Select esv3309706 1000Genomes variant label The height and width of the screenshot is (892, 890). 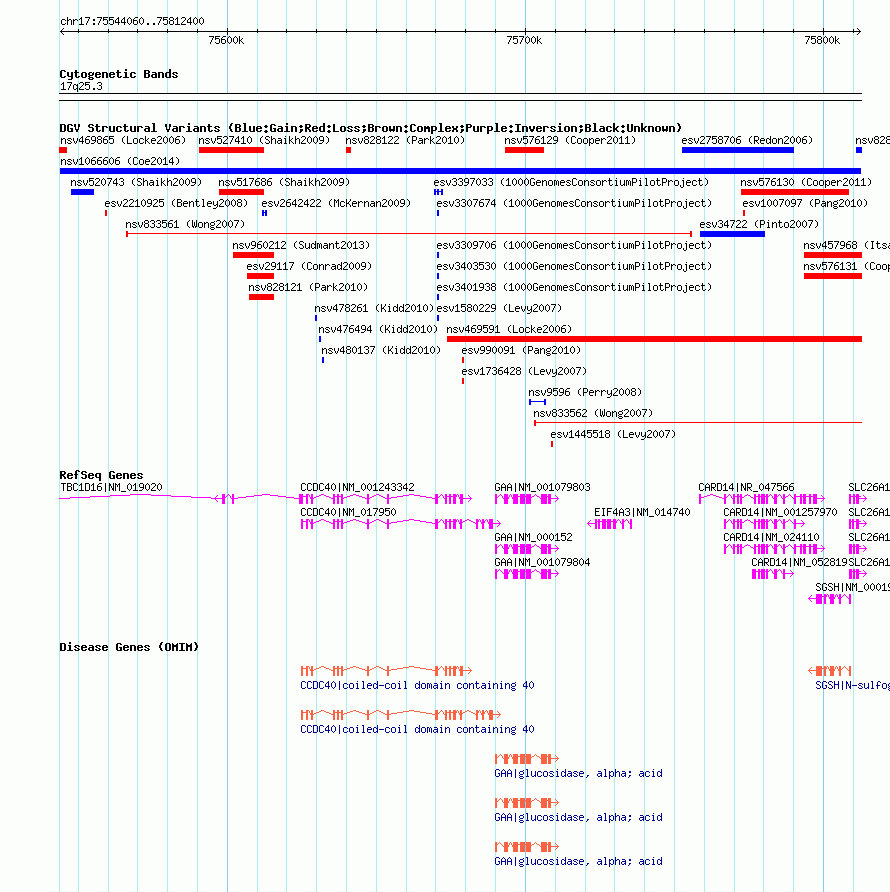point(574,246)
